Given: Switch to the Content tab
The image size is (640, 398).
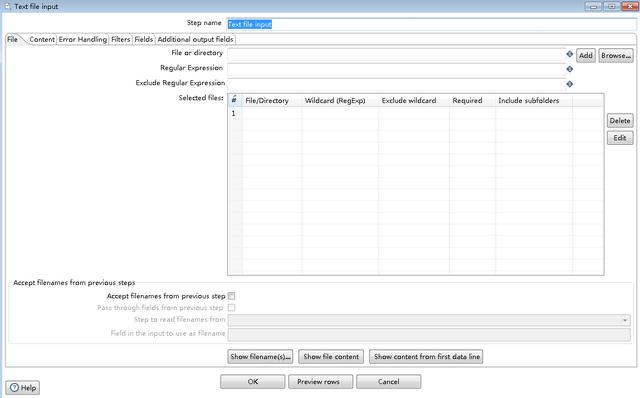Looking at the screenshot, I should pyautogui.click(x=42, y=39).
